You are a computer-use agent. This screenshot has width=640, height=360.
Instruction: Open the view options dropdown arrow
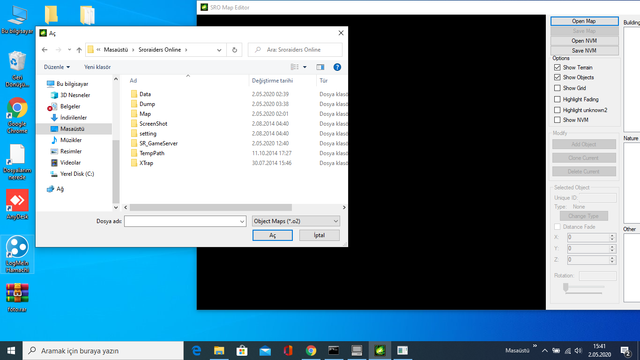click(x=304, y=67)
